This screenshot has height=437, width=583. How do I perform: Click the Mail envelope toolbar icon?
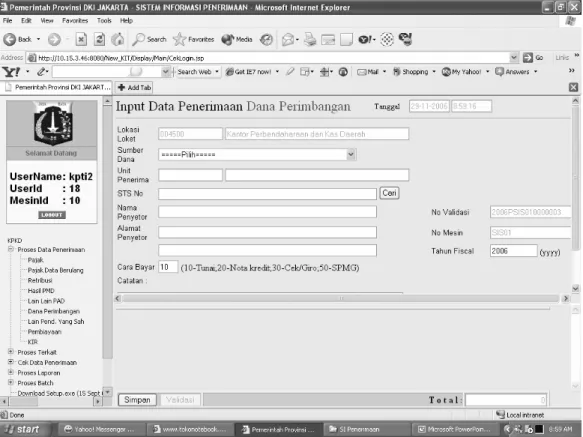tap(288, 39)
